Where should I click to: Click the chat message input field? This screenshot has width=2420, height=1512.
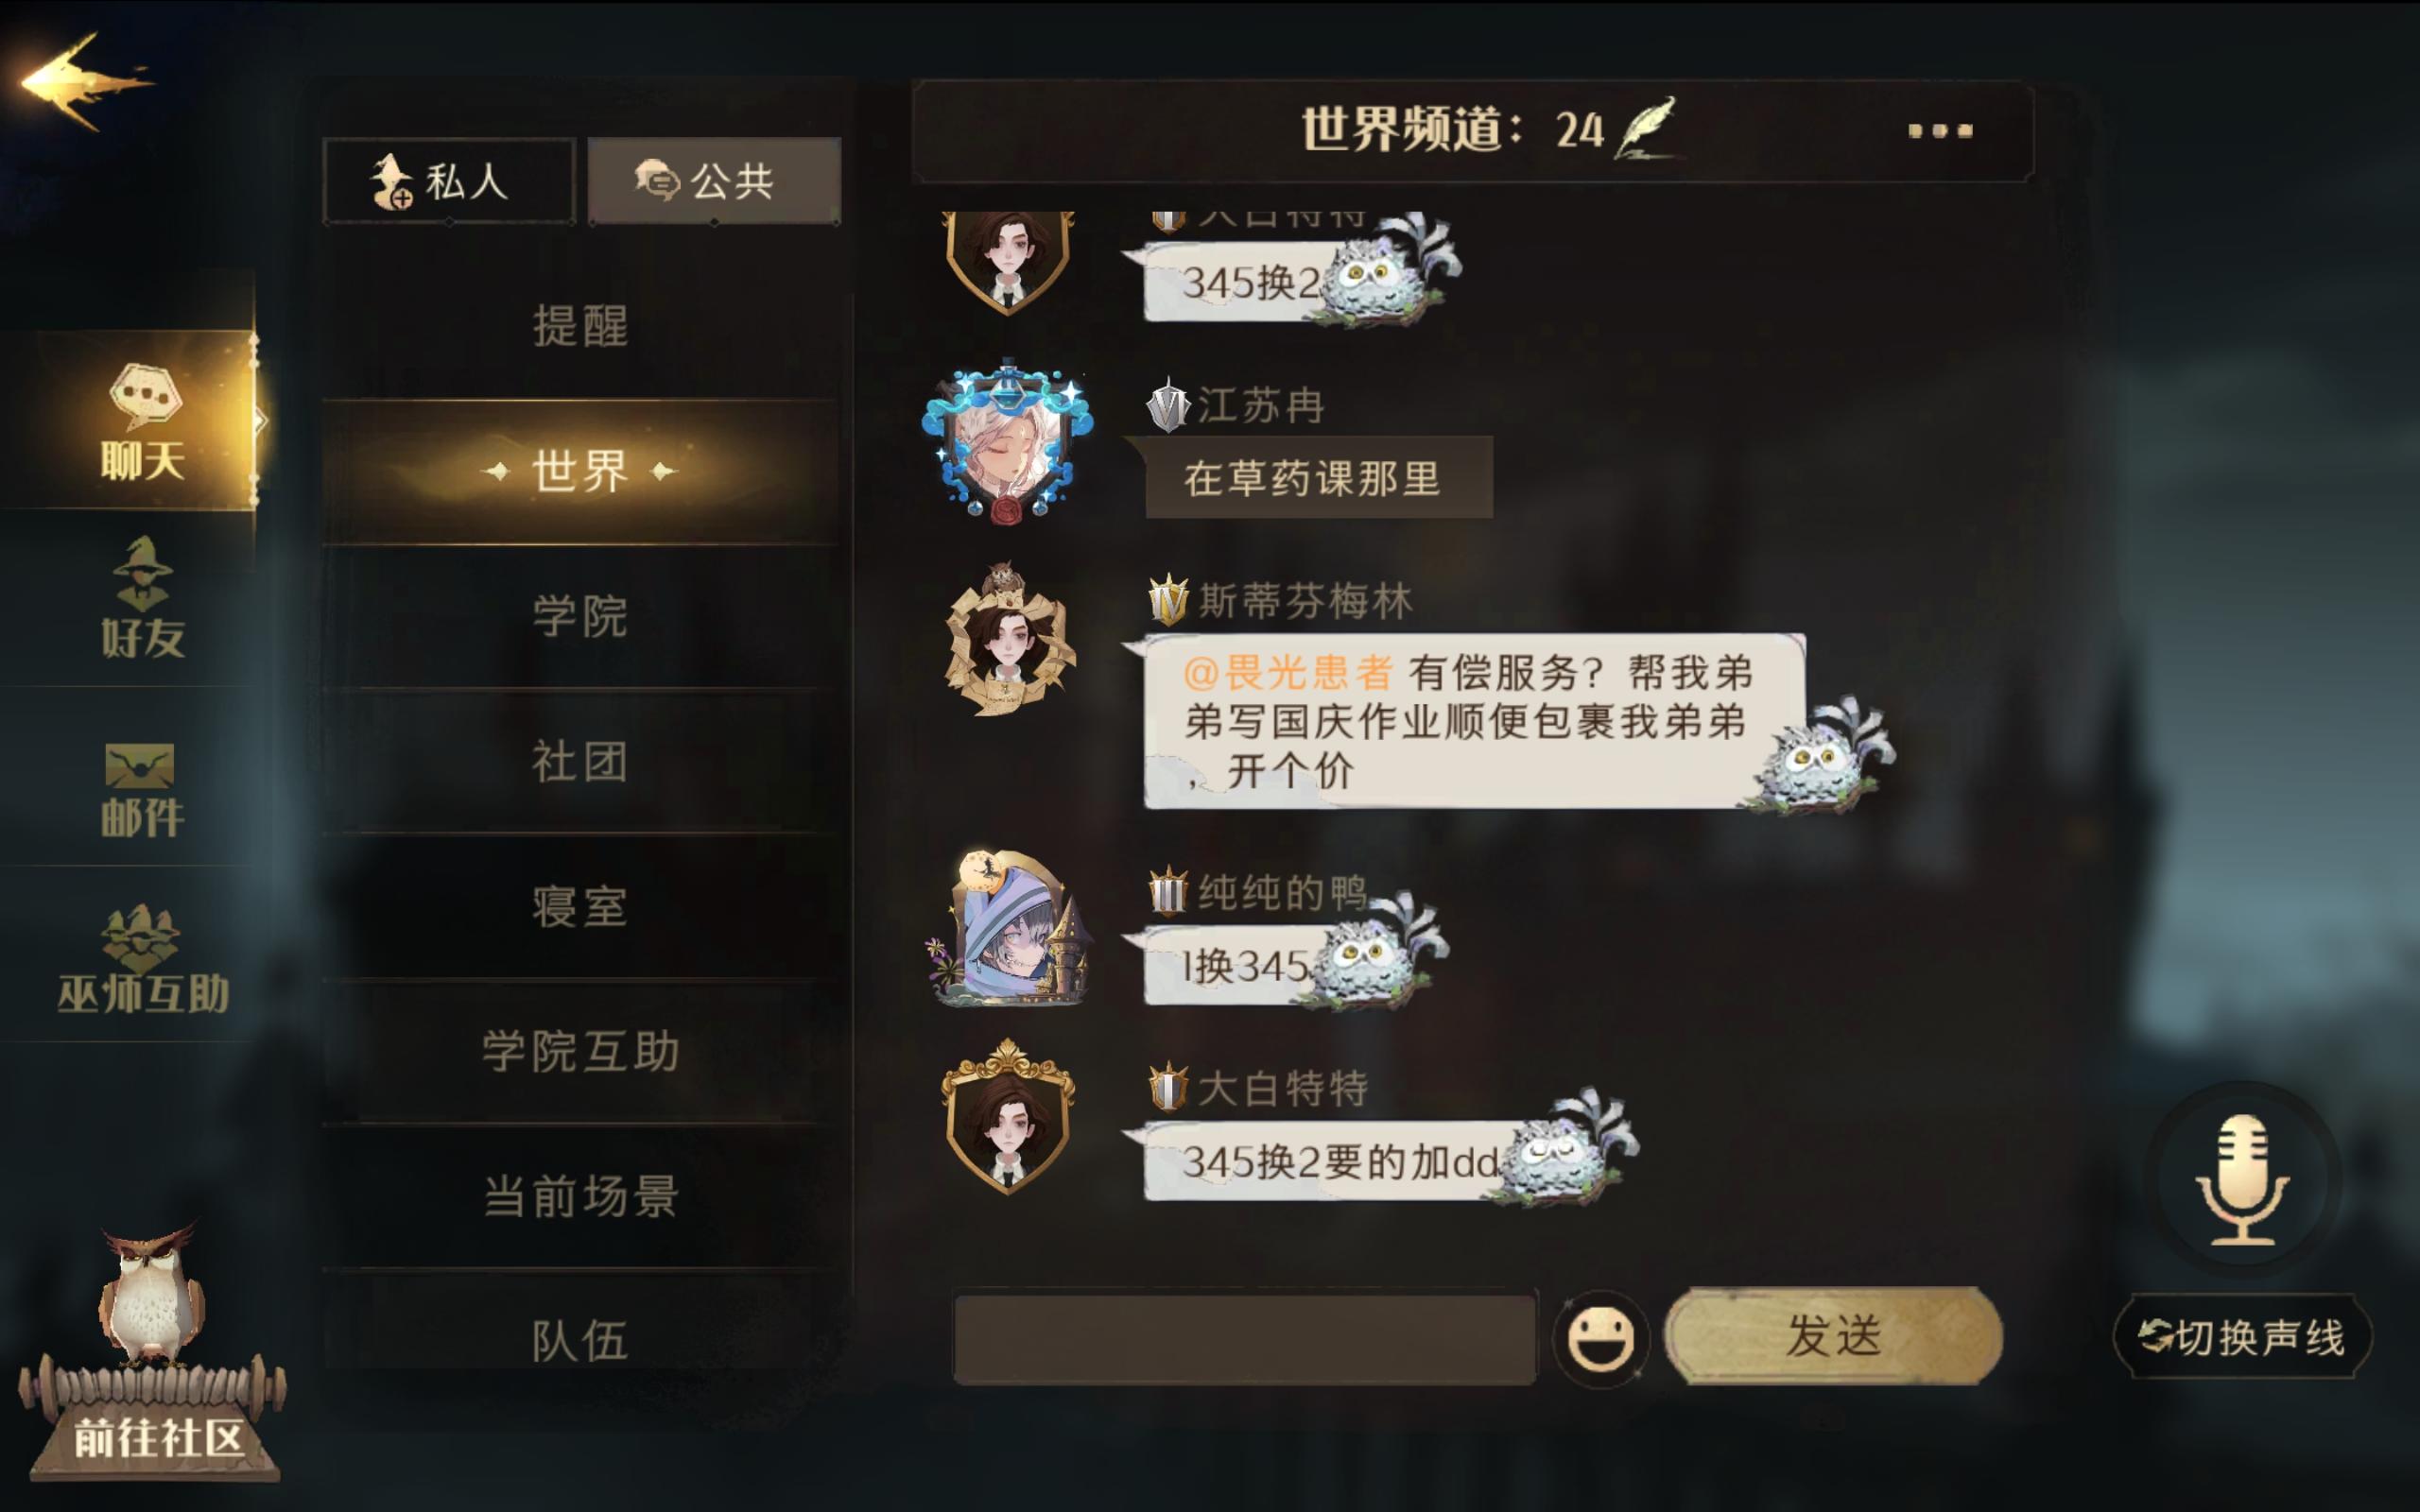click(1244, 1340)
